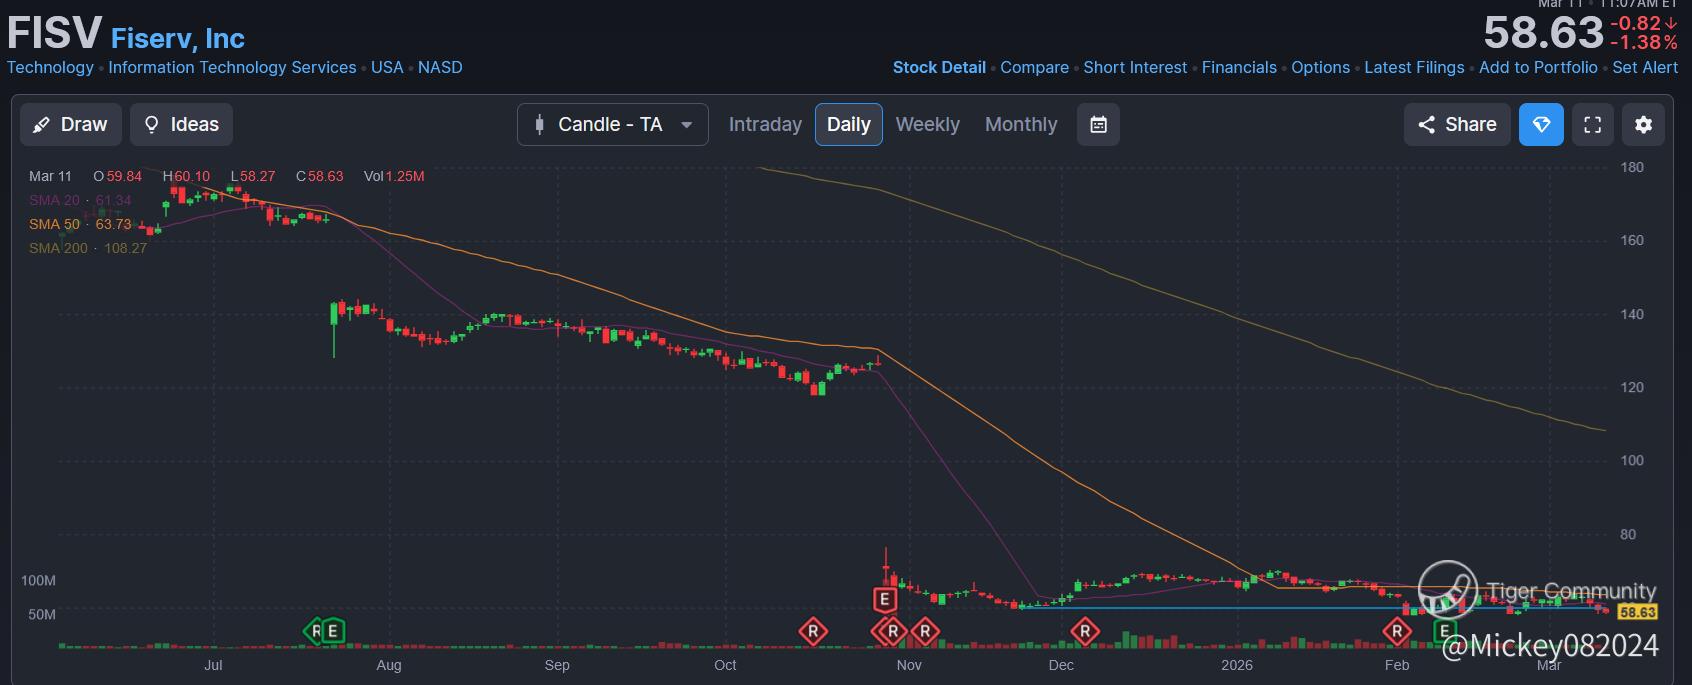
Task: Click the red R marker in mid-October
Action: pyautogui.click(x=813, y=631)
